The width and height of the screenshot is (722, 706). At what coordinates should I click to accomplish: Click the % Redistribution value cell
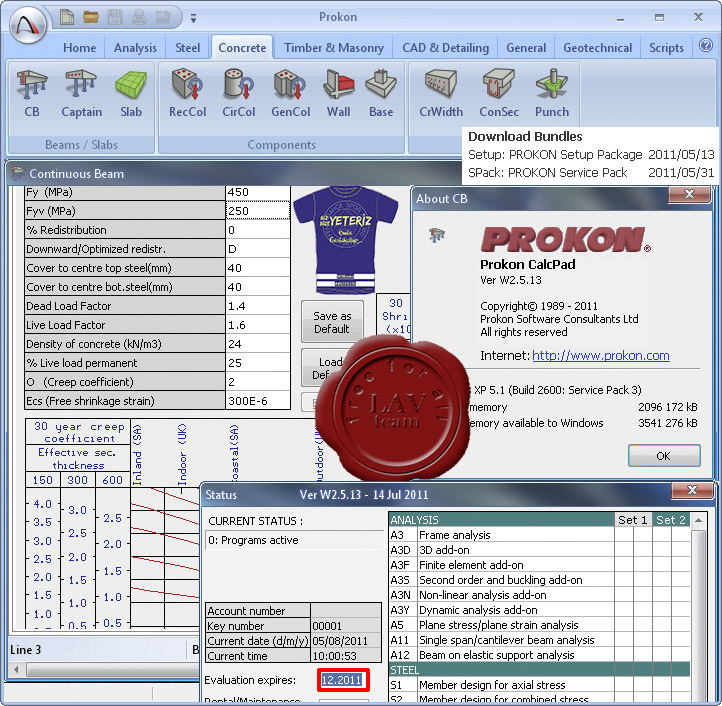258,230
